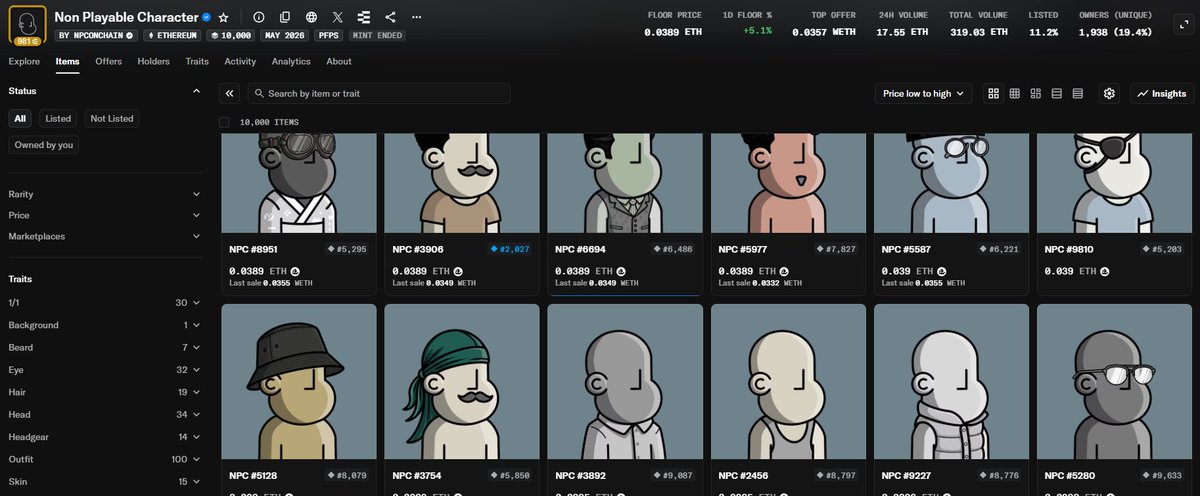Open the Holders tab
The width and height of the screenshot is (1200, 496).
click(x=153, y=61)
